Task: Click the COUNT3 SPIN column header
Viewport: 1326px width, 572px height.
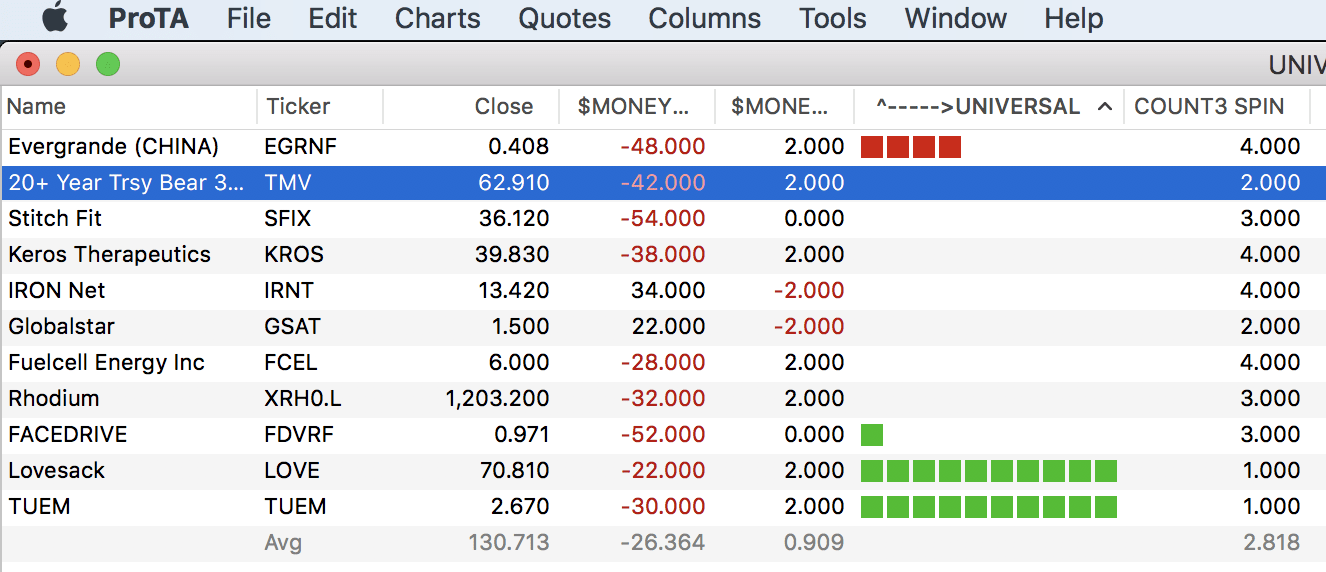Action: (x=1208, y=107)
